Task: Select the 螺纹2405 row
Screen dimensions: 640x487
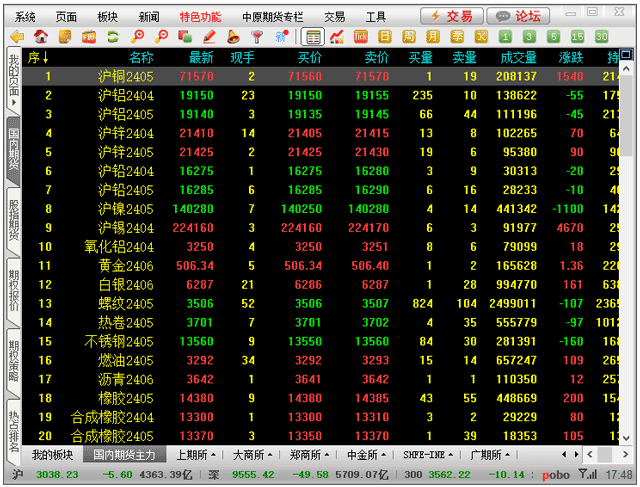Action: click(321, 304)
